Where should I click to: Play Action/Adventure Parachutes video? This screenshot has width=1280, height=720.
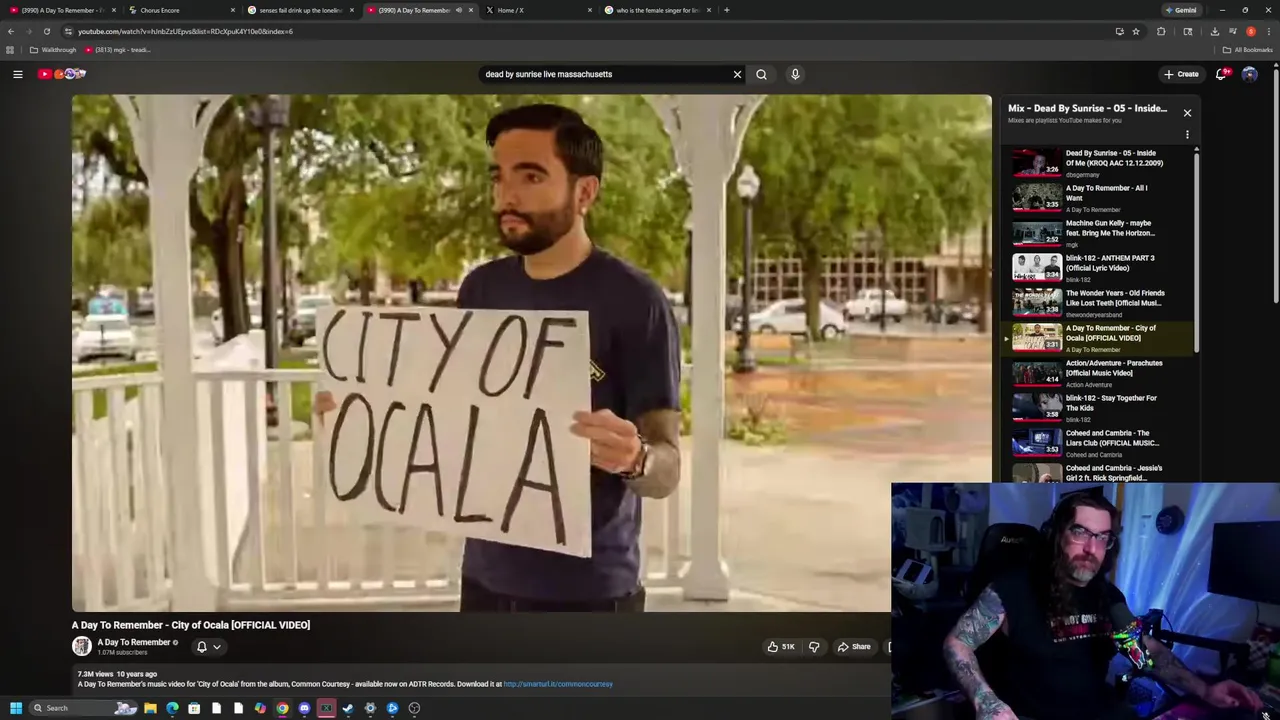coord(1098,373)
